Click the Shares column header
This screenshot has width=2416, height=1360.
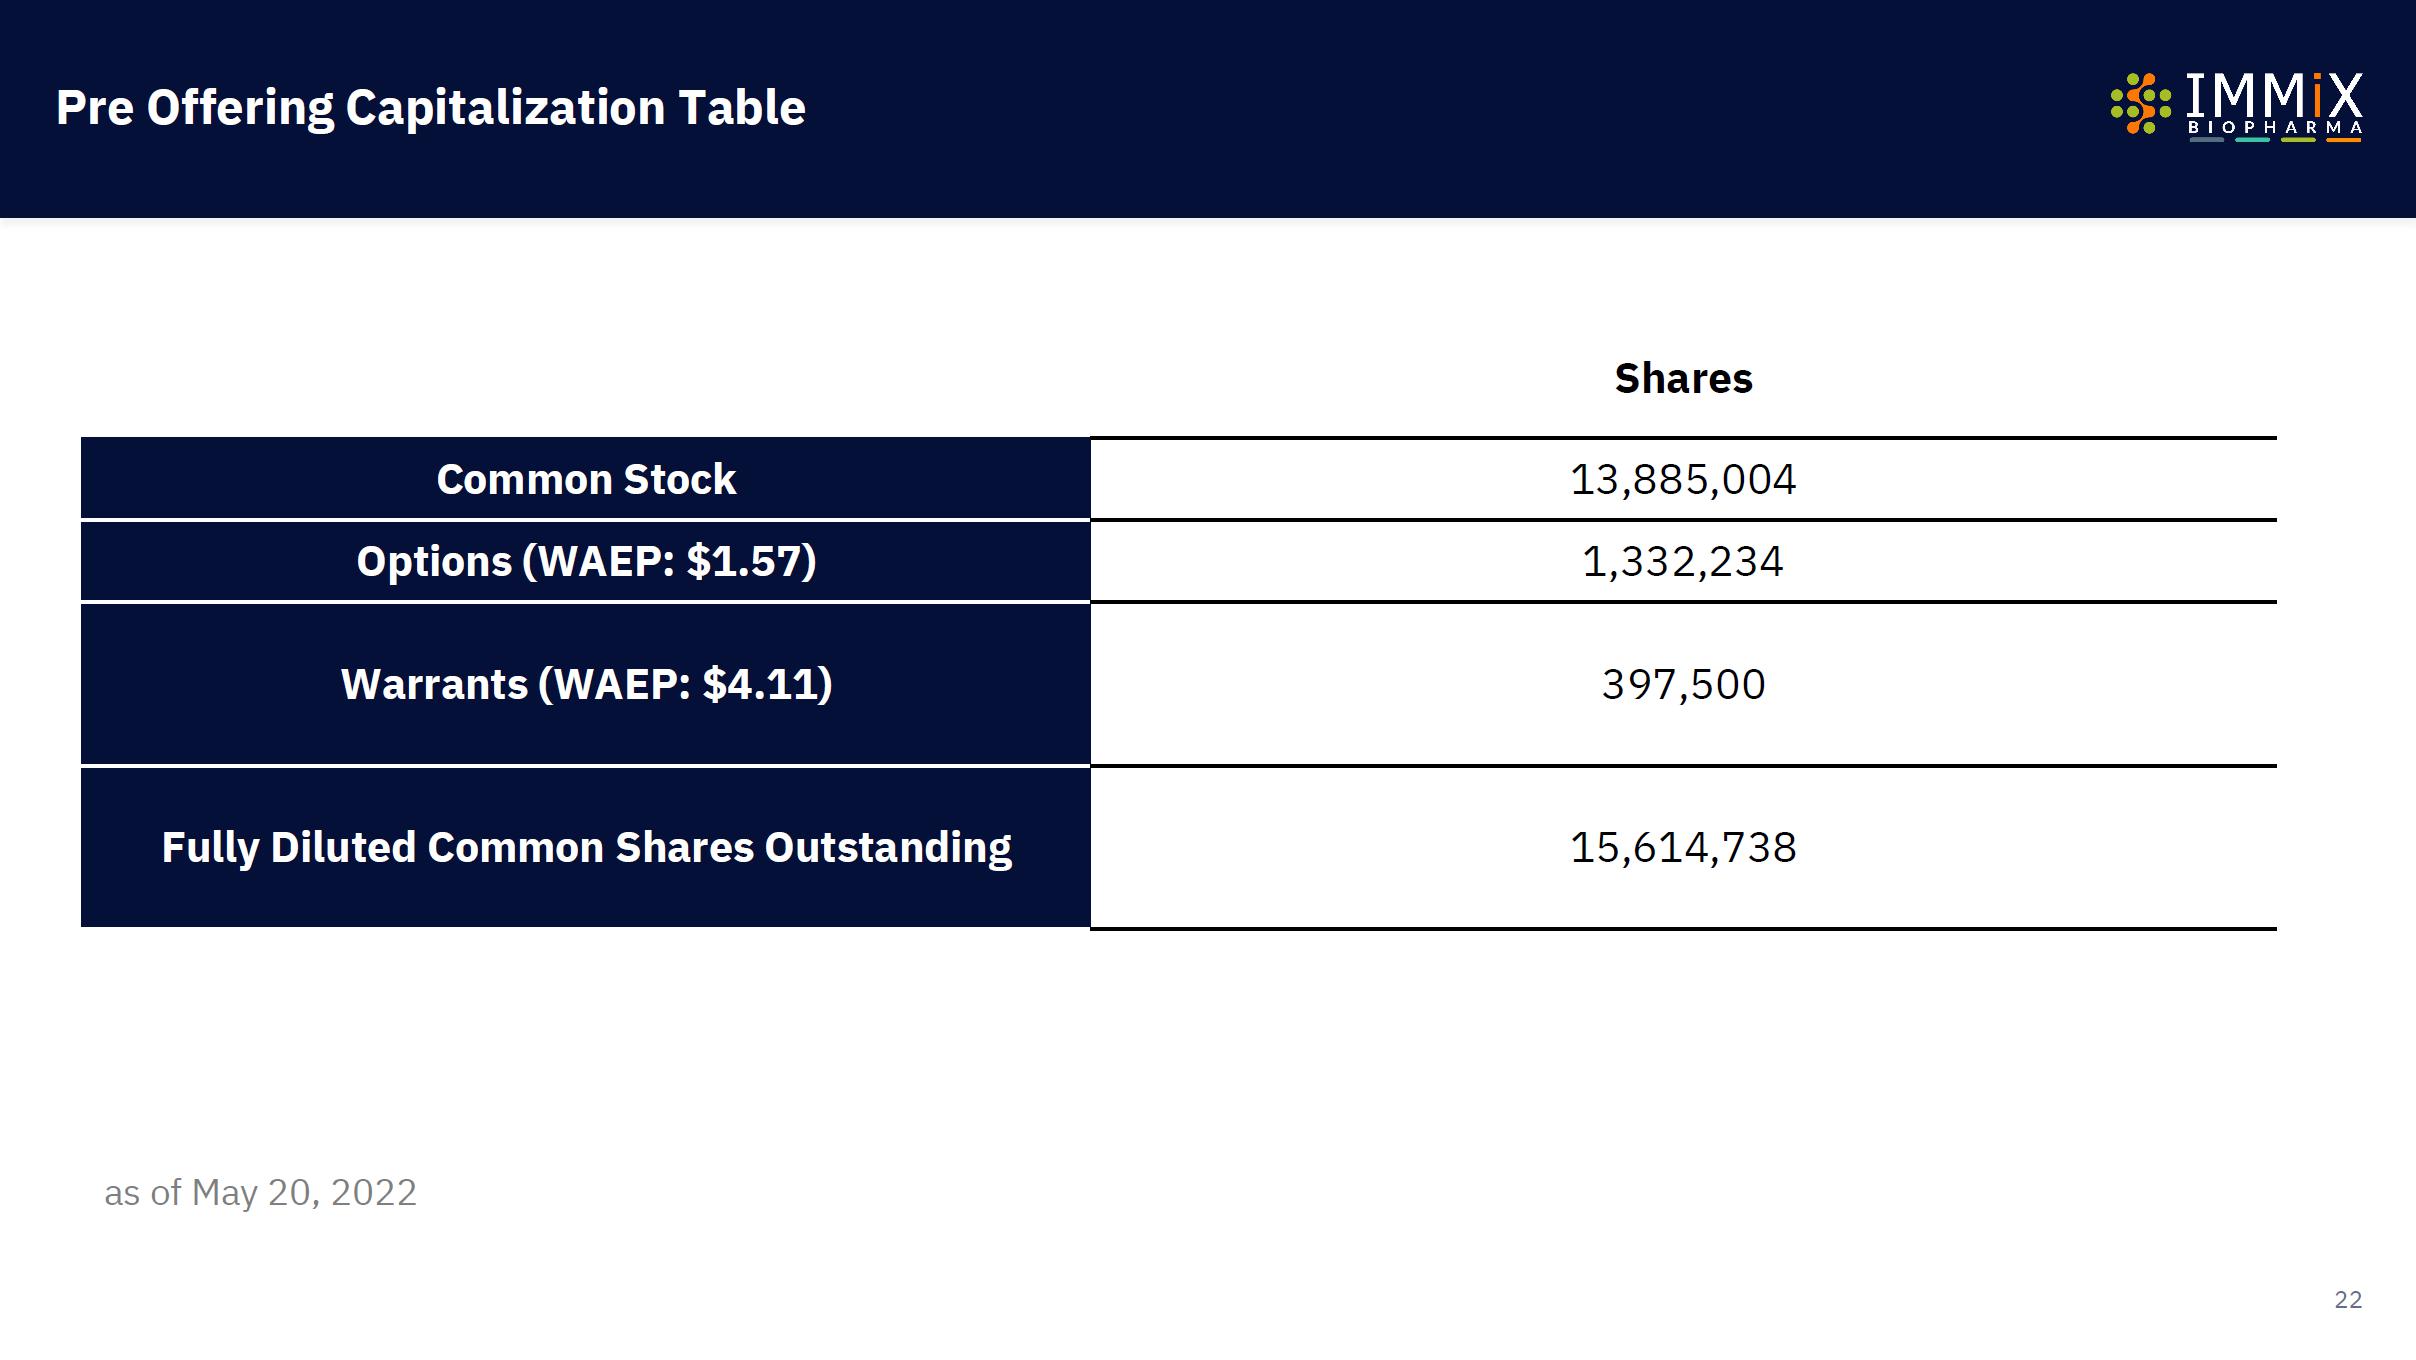click(1683, 379)
